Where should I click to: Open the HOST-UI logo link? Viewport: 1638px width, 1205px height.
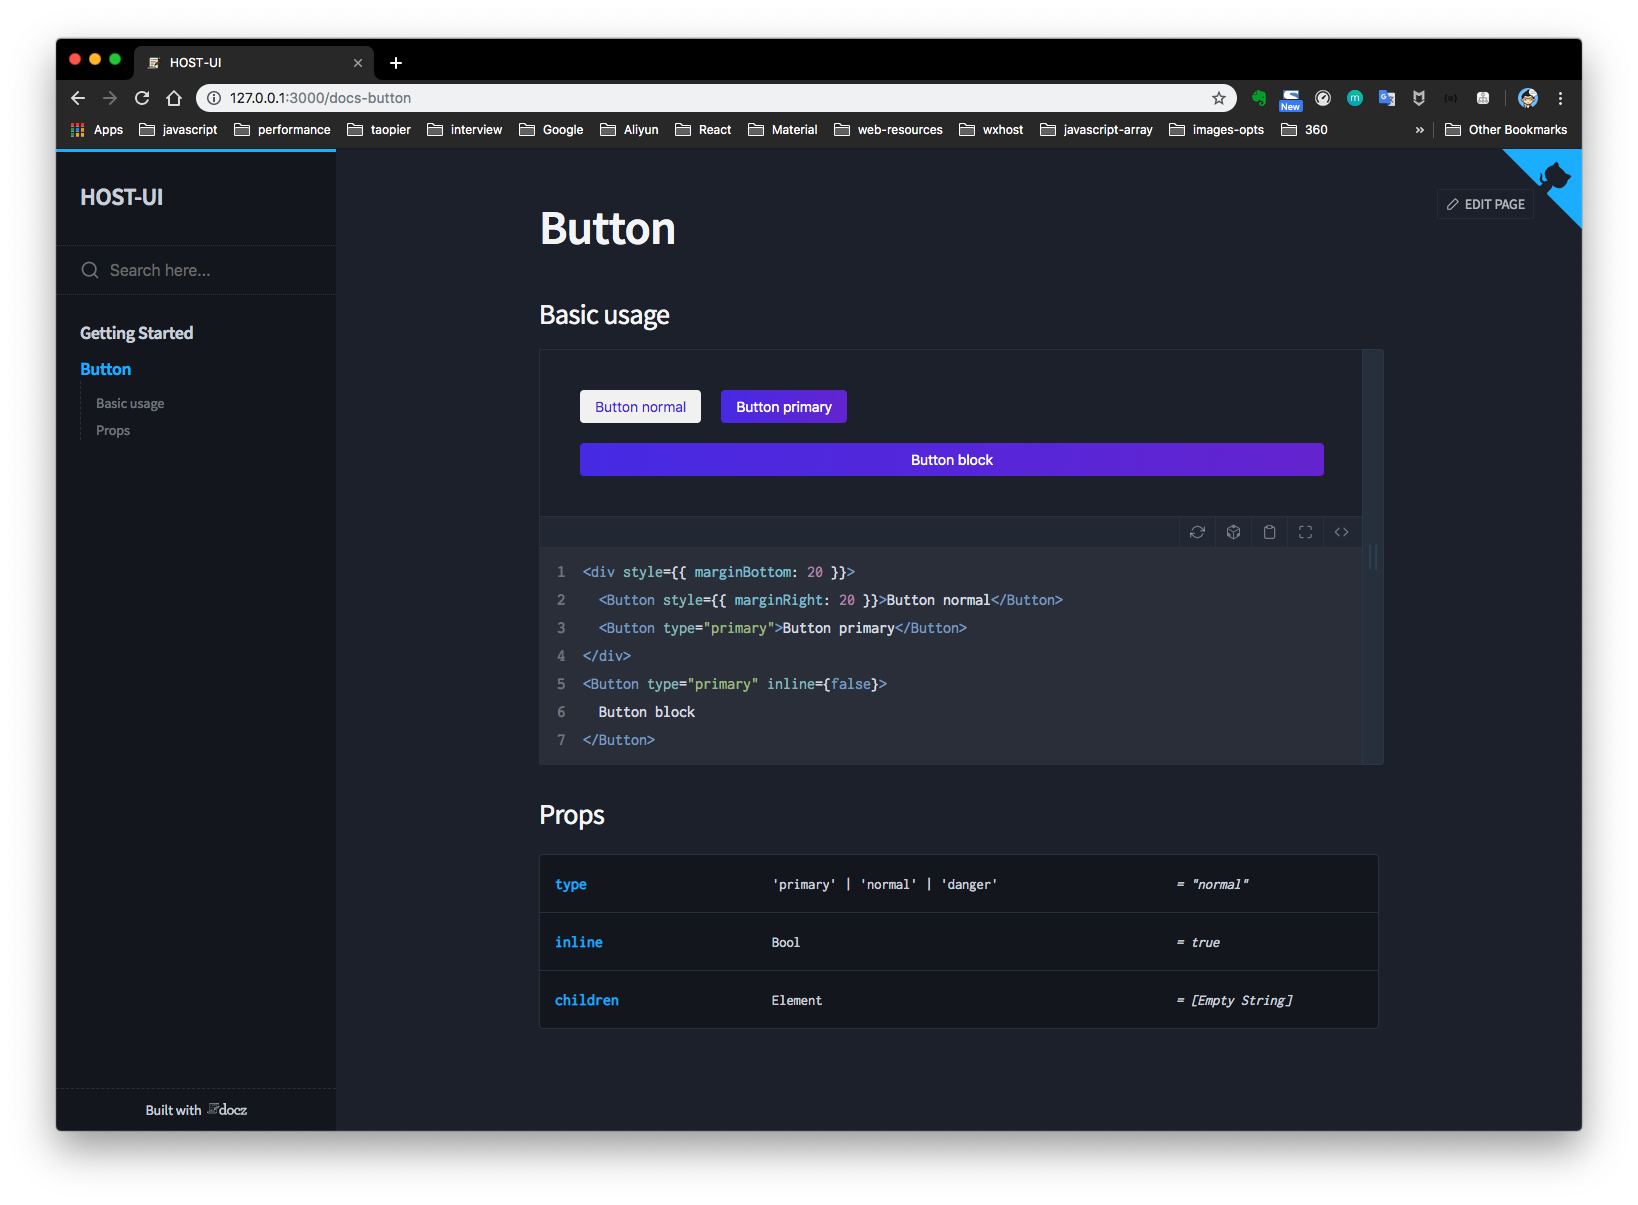click(121, 197)
